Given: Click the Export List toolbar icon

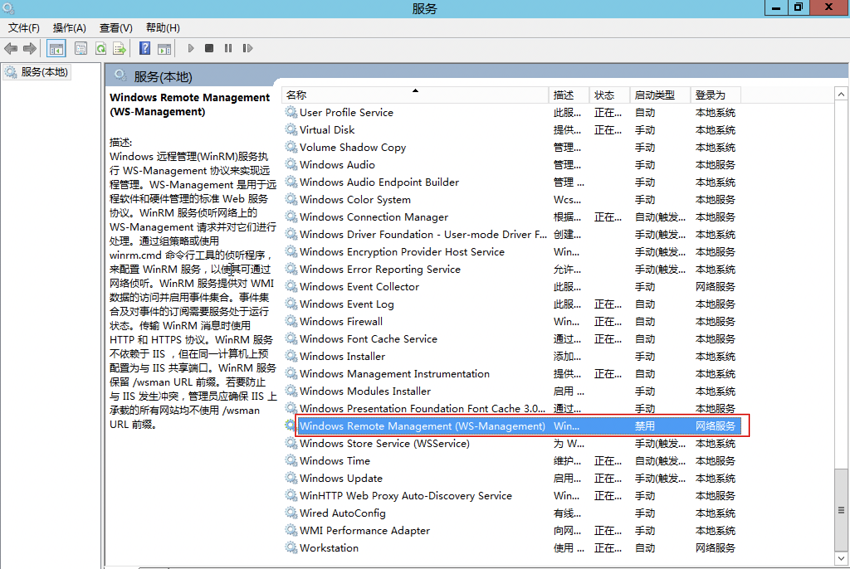Looking at the screenshot, I should click(119, 49).
